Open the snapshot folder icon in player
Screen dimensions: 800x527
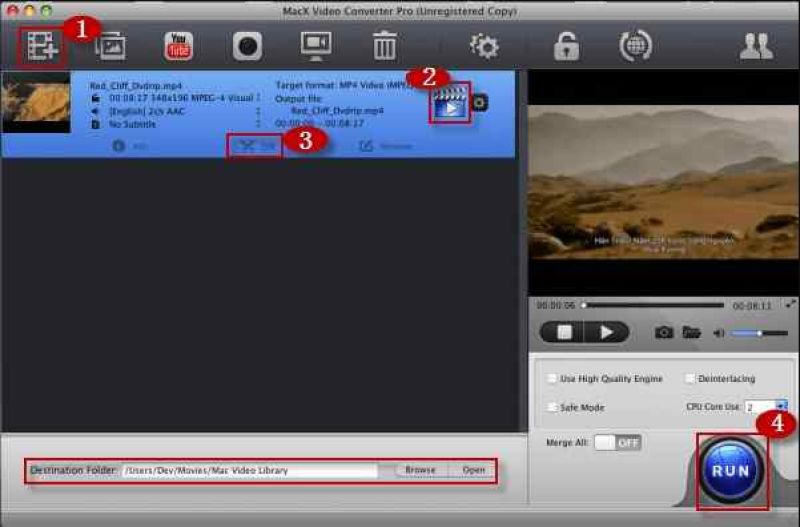click(691, 333)
